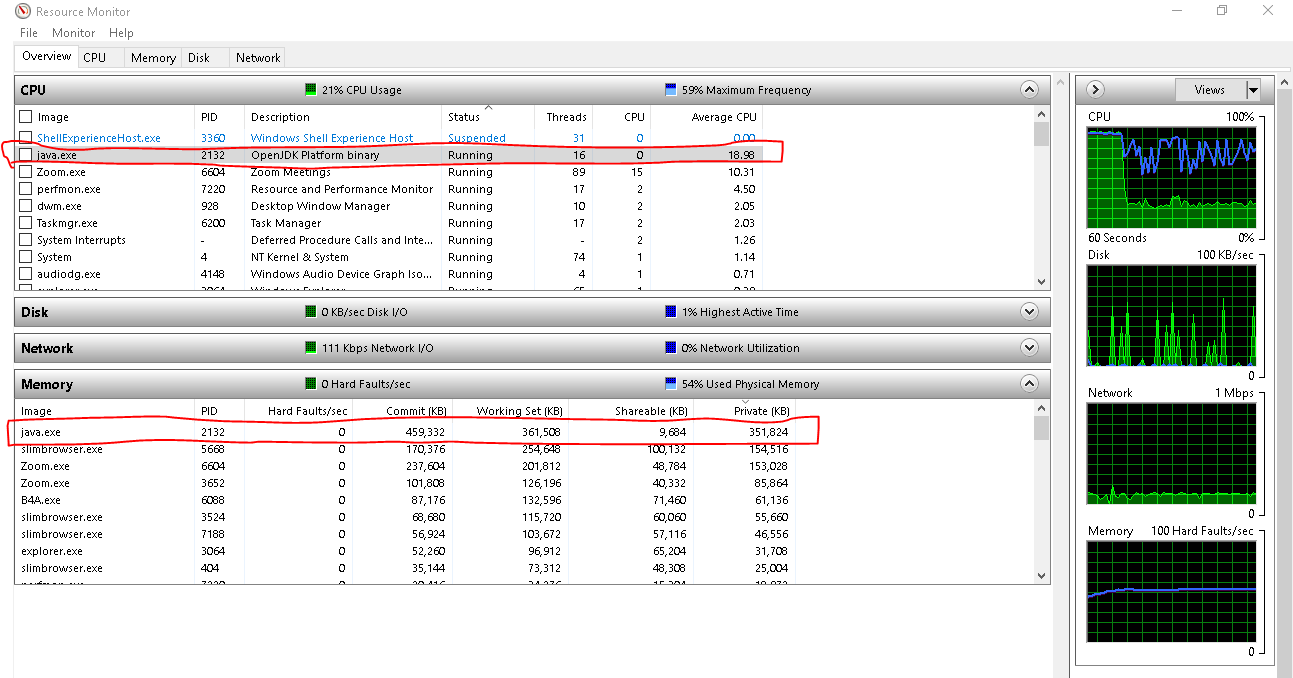The width and height of the screenshot is (1293, 678).
Task: Click the green CPU Usage indicator icon
Action: pos(311,89)
